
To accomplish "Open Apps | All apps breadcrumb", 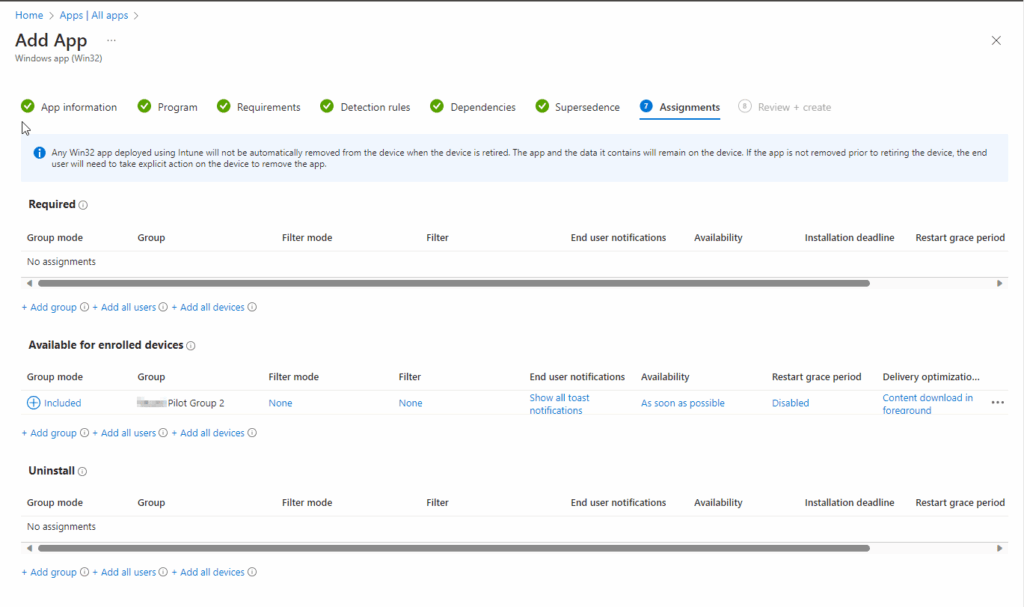I will (94, 15).
